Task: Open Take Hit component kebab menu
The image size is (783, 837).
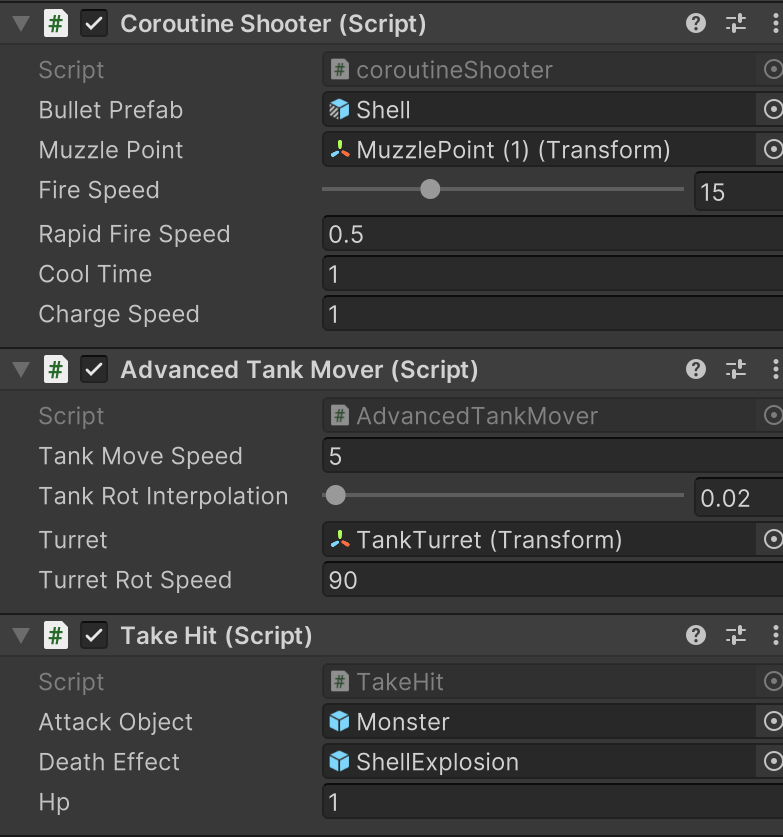Action: tap(776, 636)
